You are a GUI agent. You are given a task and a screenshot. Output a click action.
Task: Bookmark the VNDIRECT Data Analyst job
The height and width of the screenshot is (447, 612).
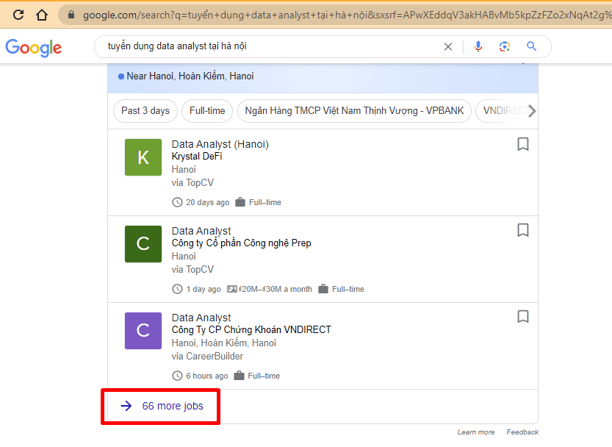tap(523, 316)
